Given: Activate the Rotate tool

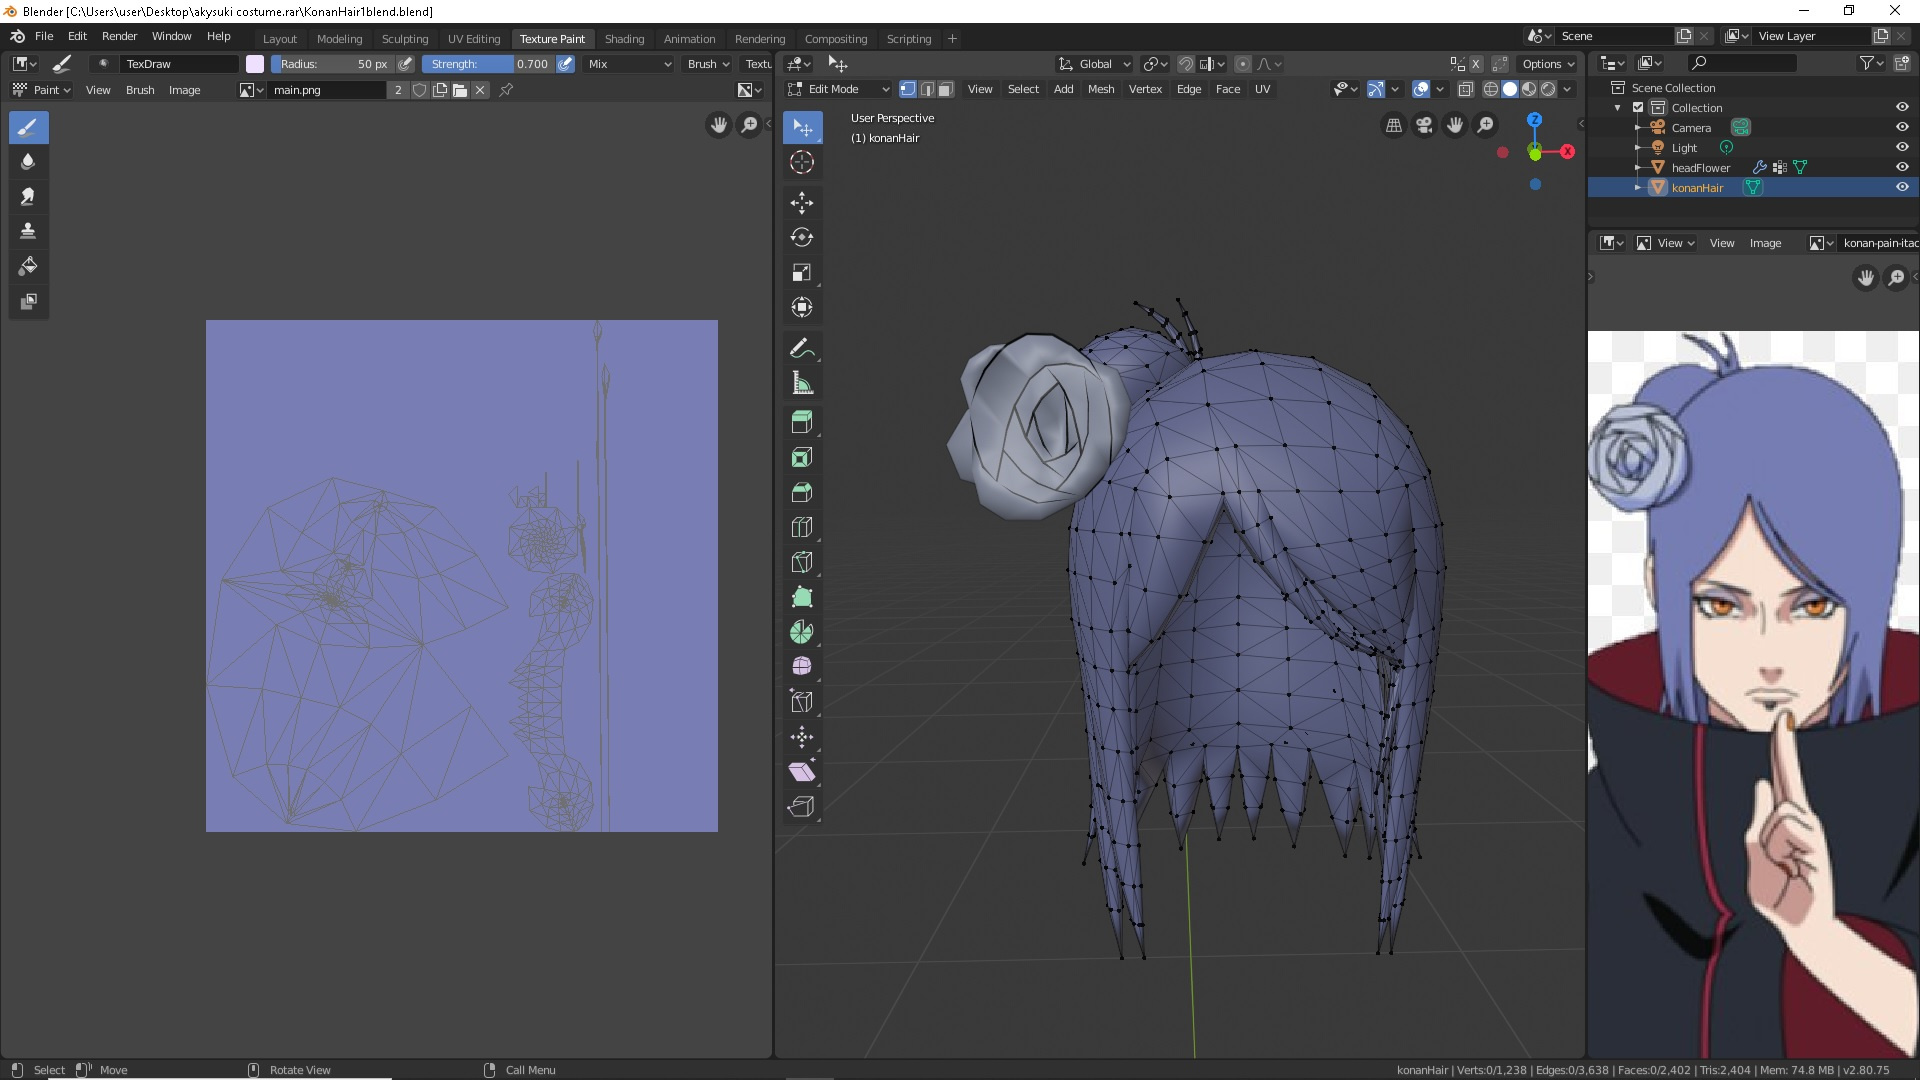Looking at the screenshot, I should pyautogui.click(x=802, y=238).
